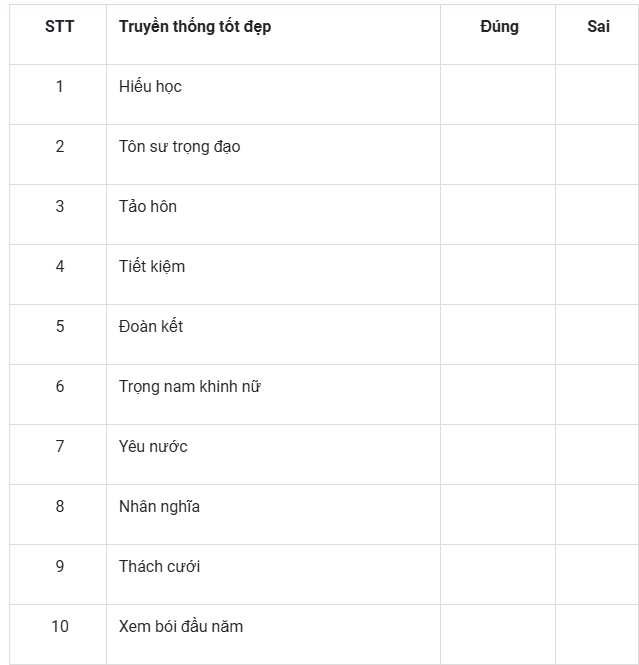Viewport: 639px width, 665px height.
Task: Click the Sai cell for Trọng nam khinh nữ
Action: (x=597, y=394)
